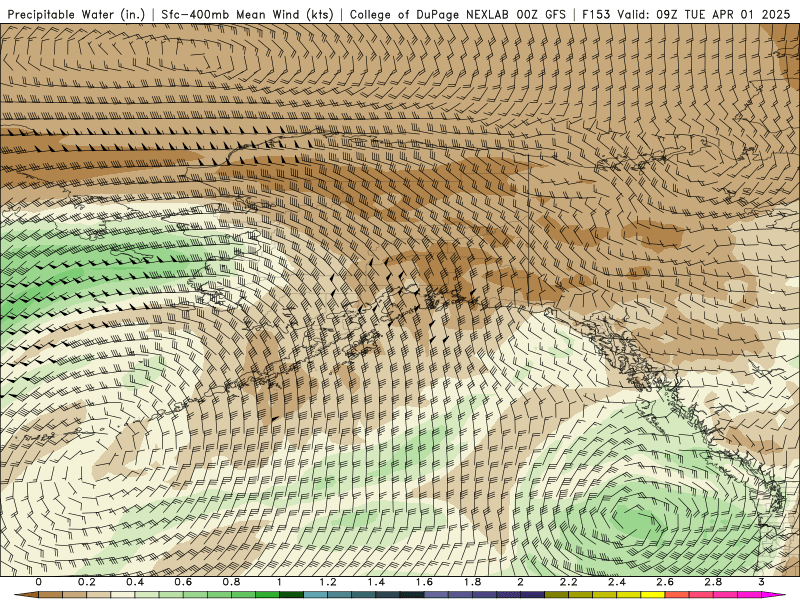Image resolution: width=800 pixels, height=600 pixels.
Task: Click the colorbar label '1'
Action: [279, 582]
